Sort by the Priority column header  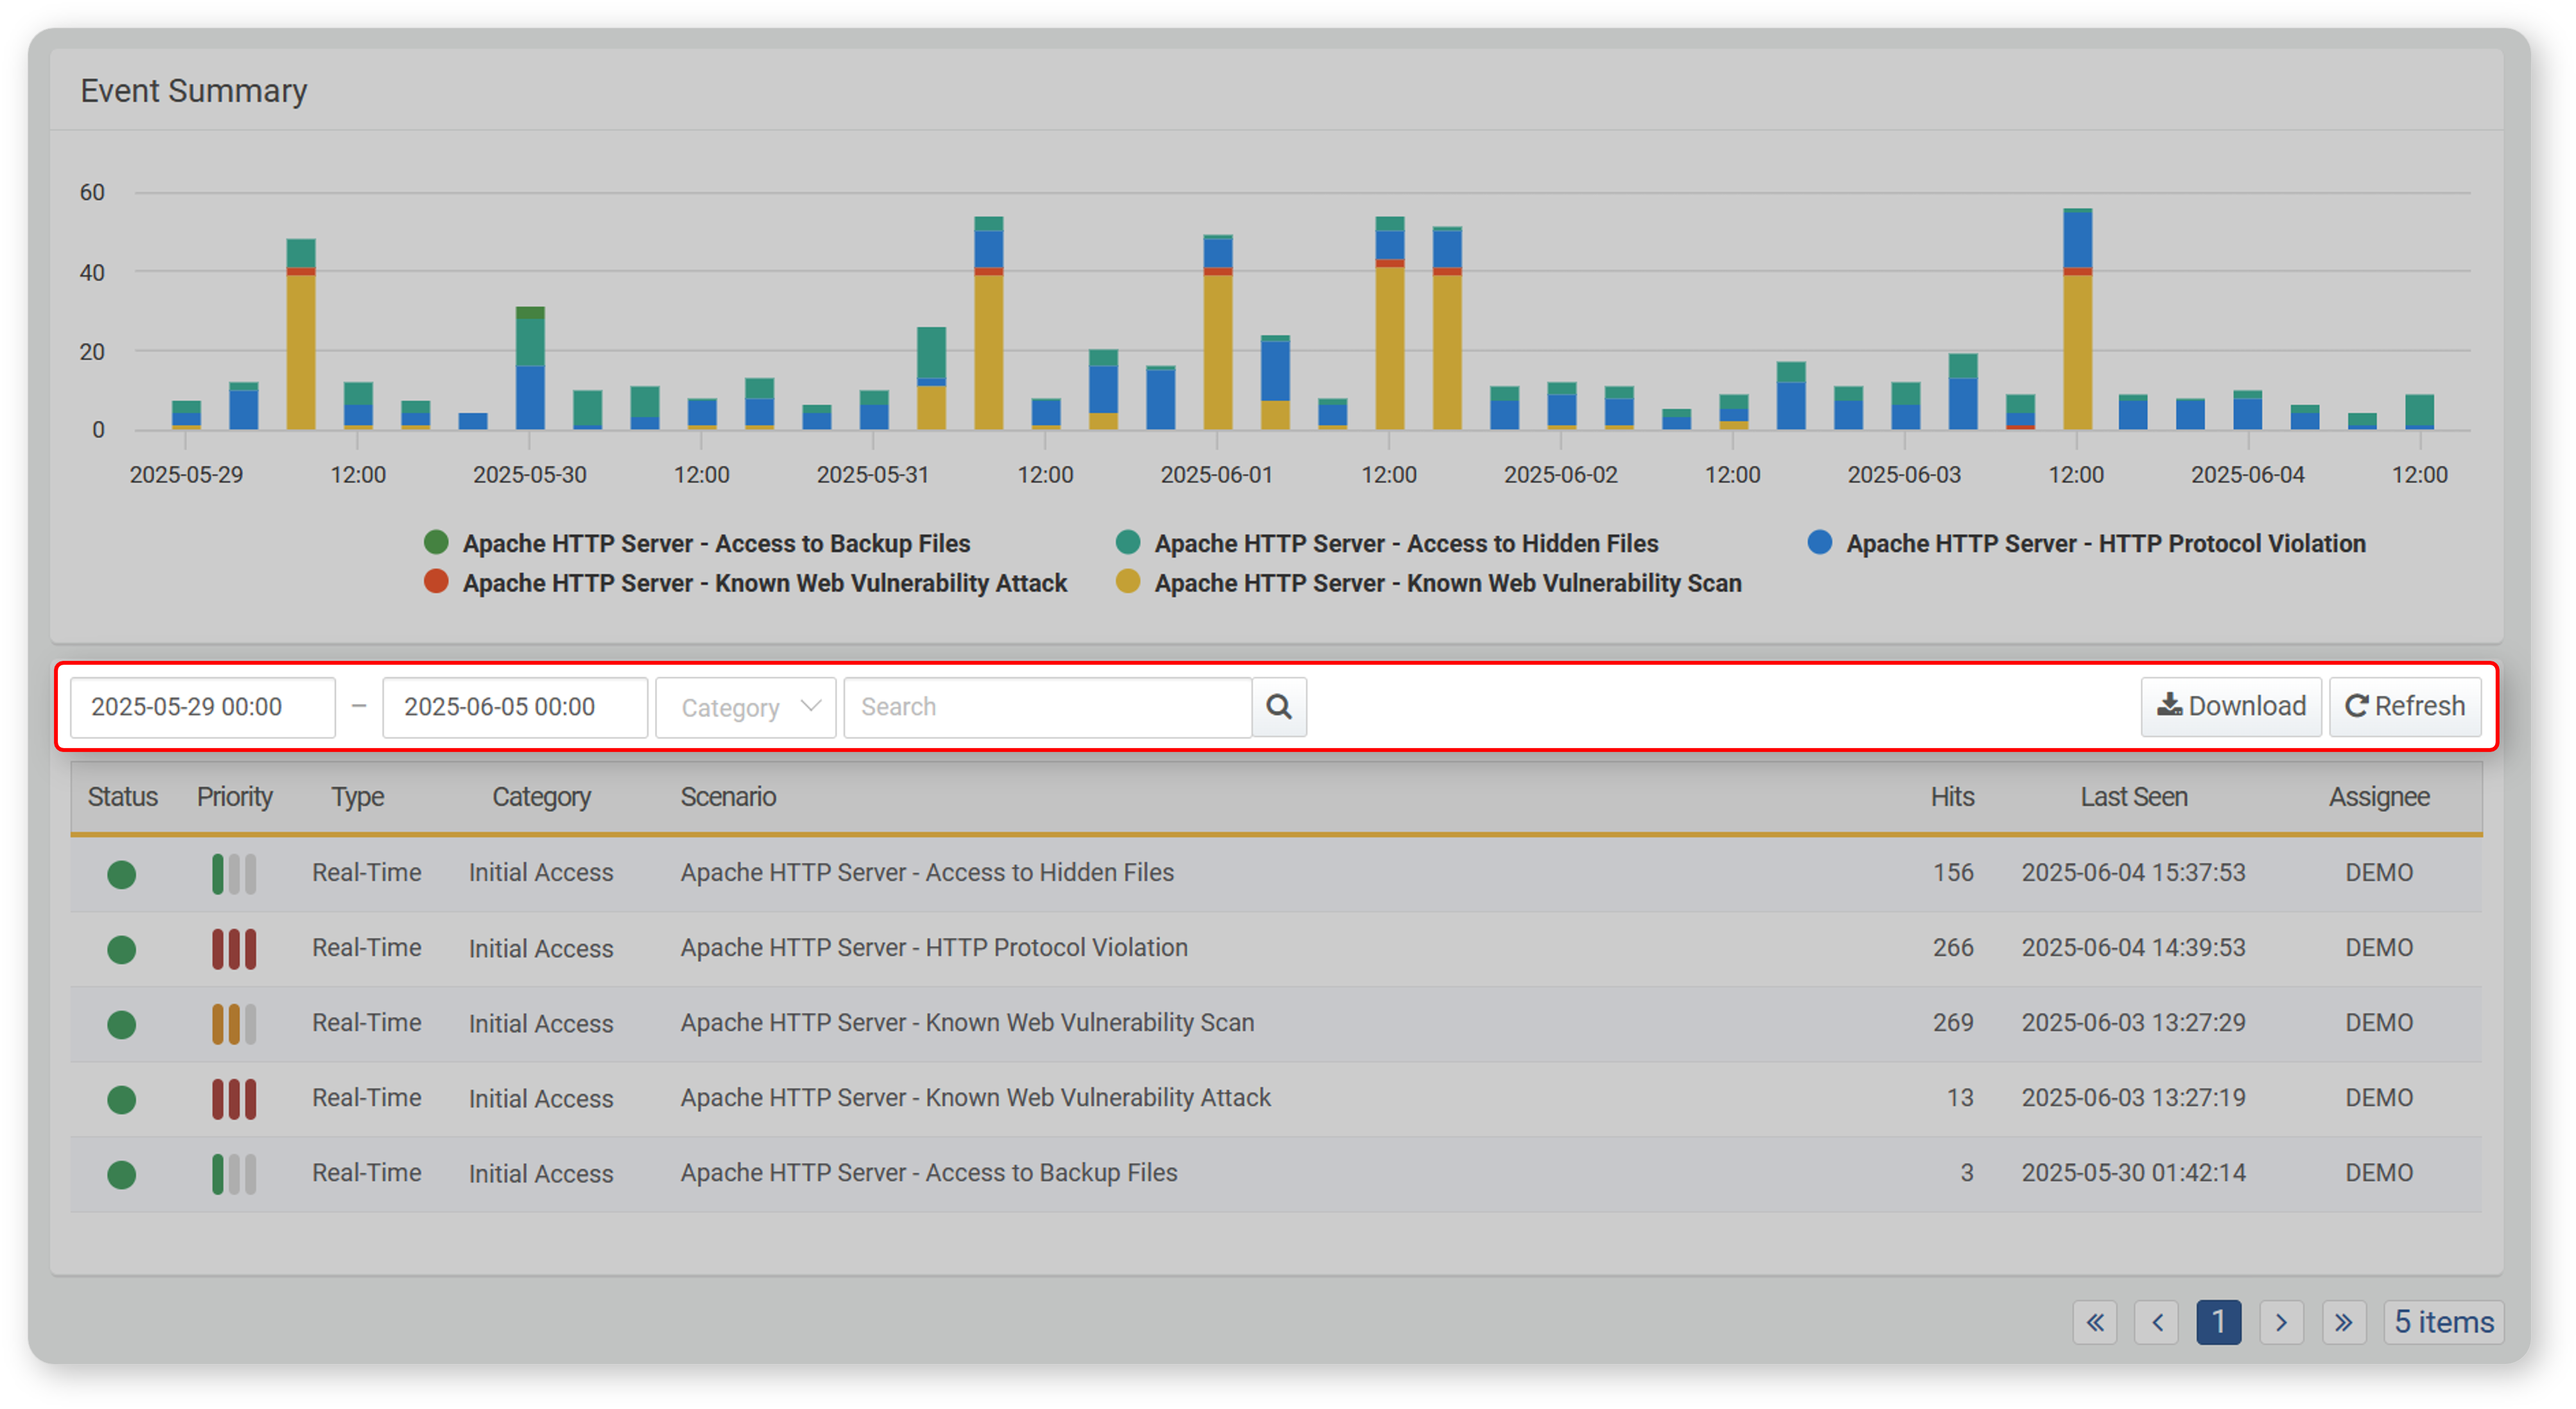(234, 797)
